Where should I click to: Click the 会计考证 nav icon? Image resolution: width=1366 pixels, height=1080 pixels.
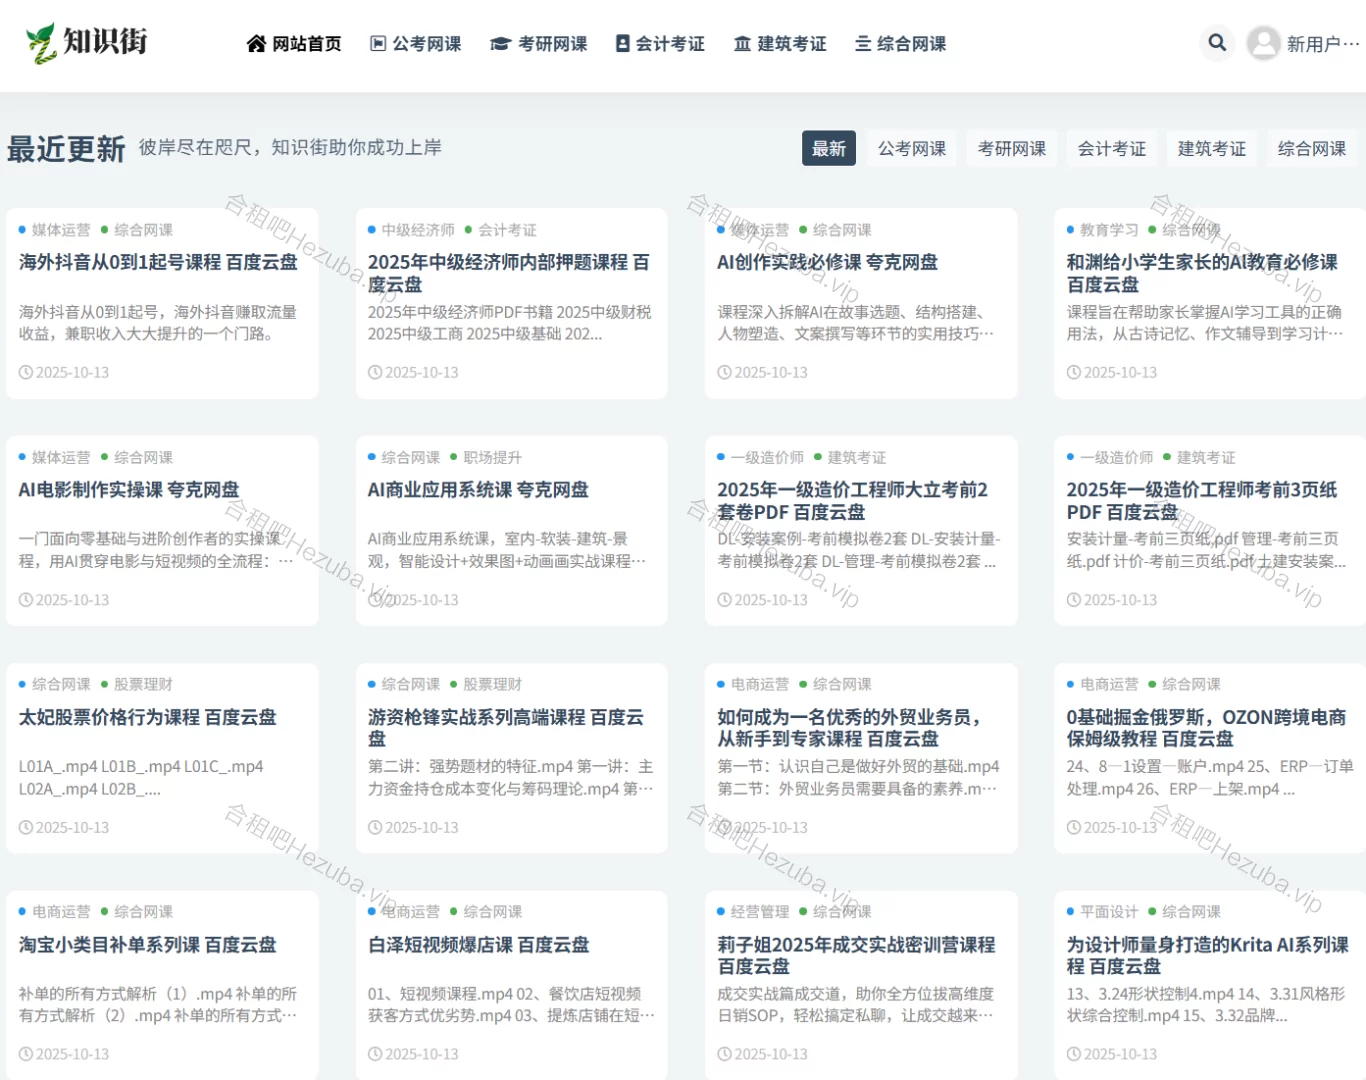[623, 44]
